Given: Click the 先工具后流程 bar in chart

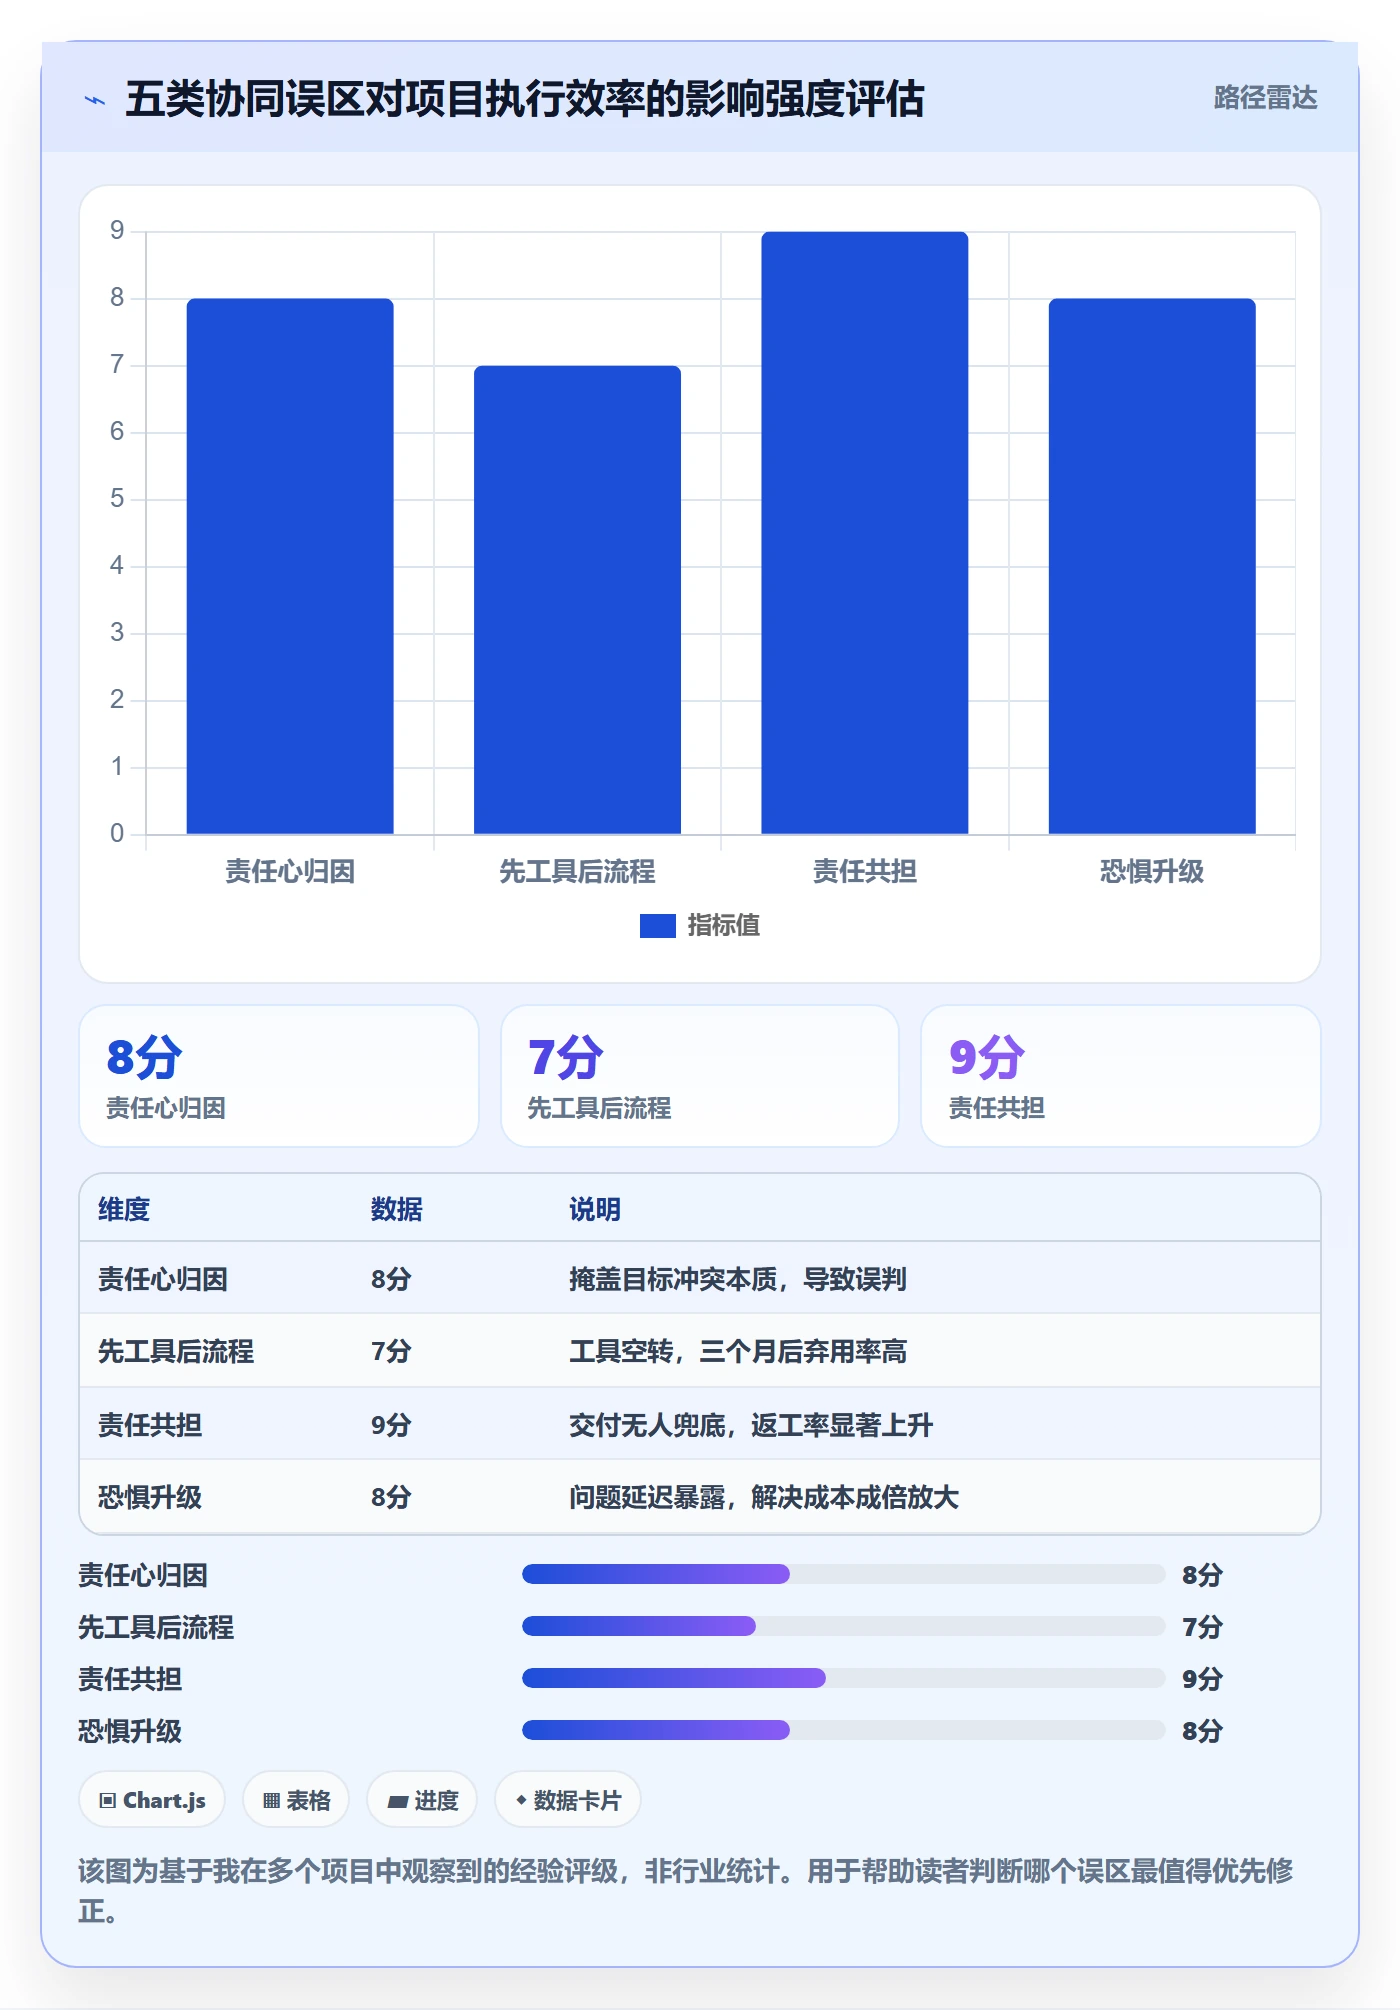Looking at the screenshot, I should pyautogui.click(x=577, y=600).
